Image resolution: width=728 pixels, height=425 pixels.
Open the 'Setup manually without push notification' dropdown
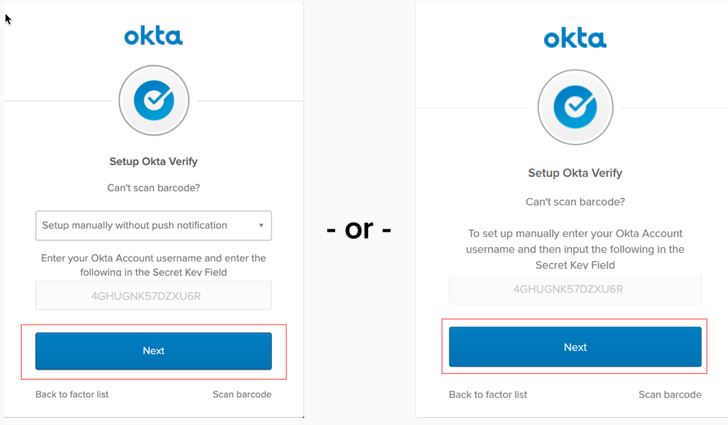pos(153,225)
